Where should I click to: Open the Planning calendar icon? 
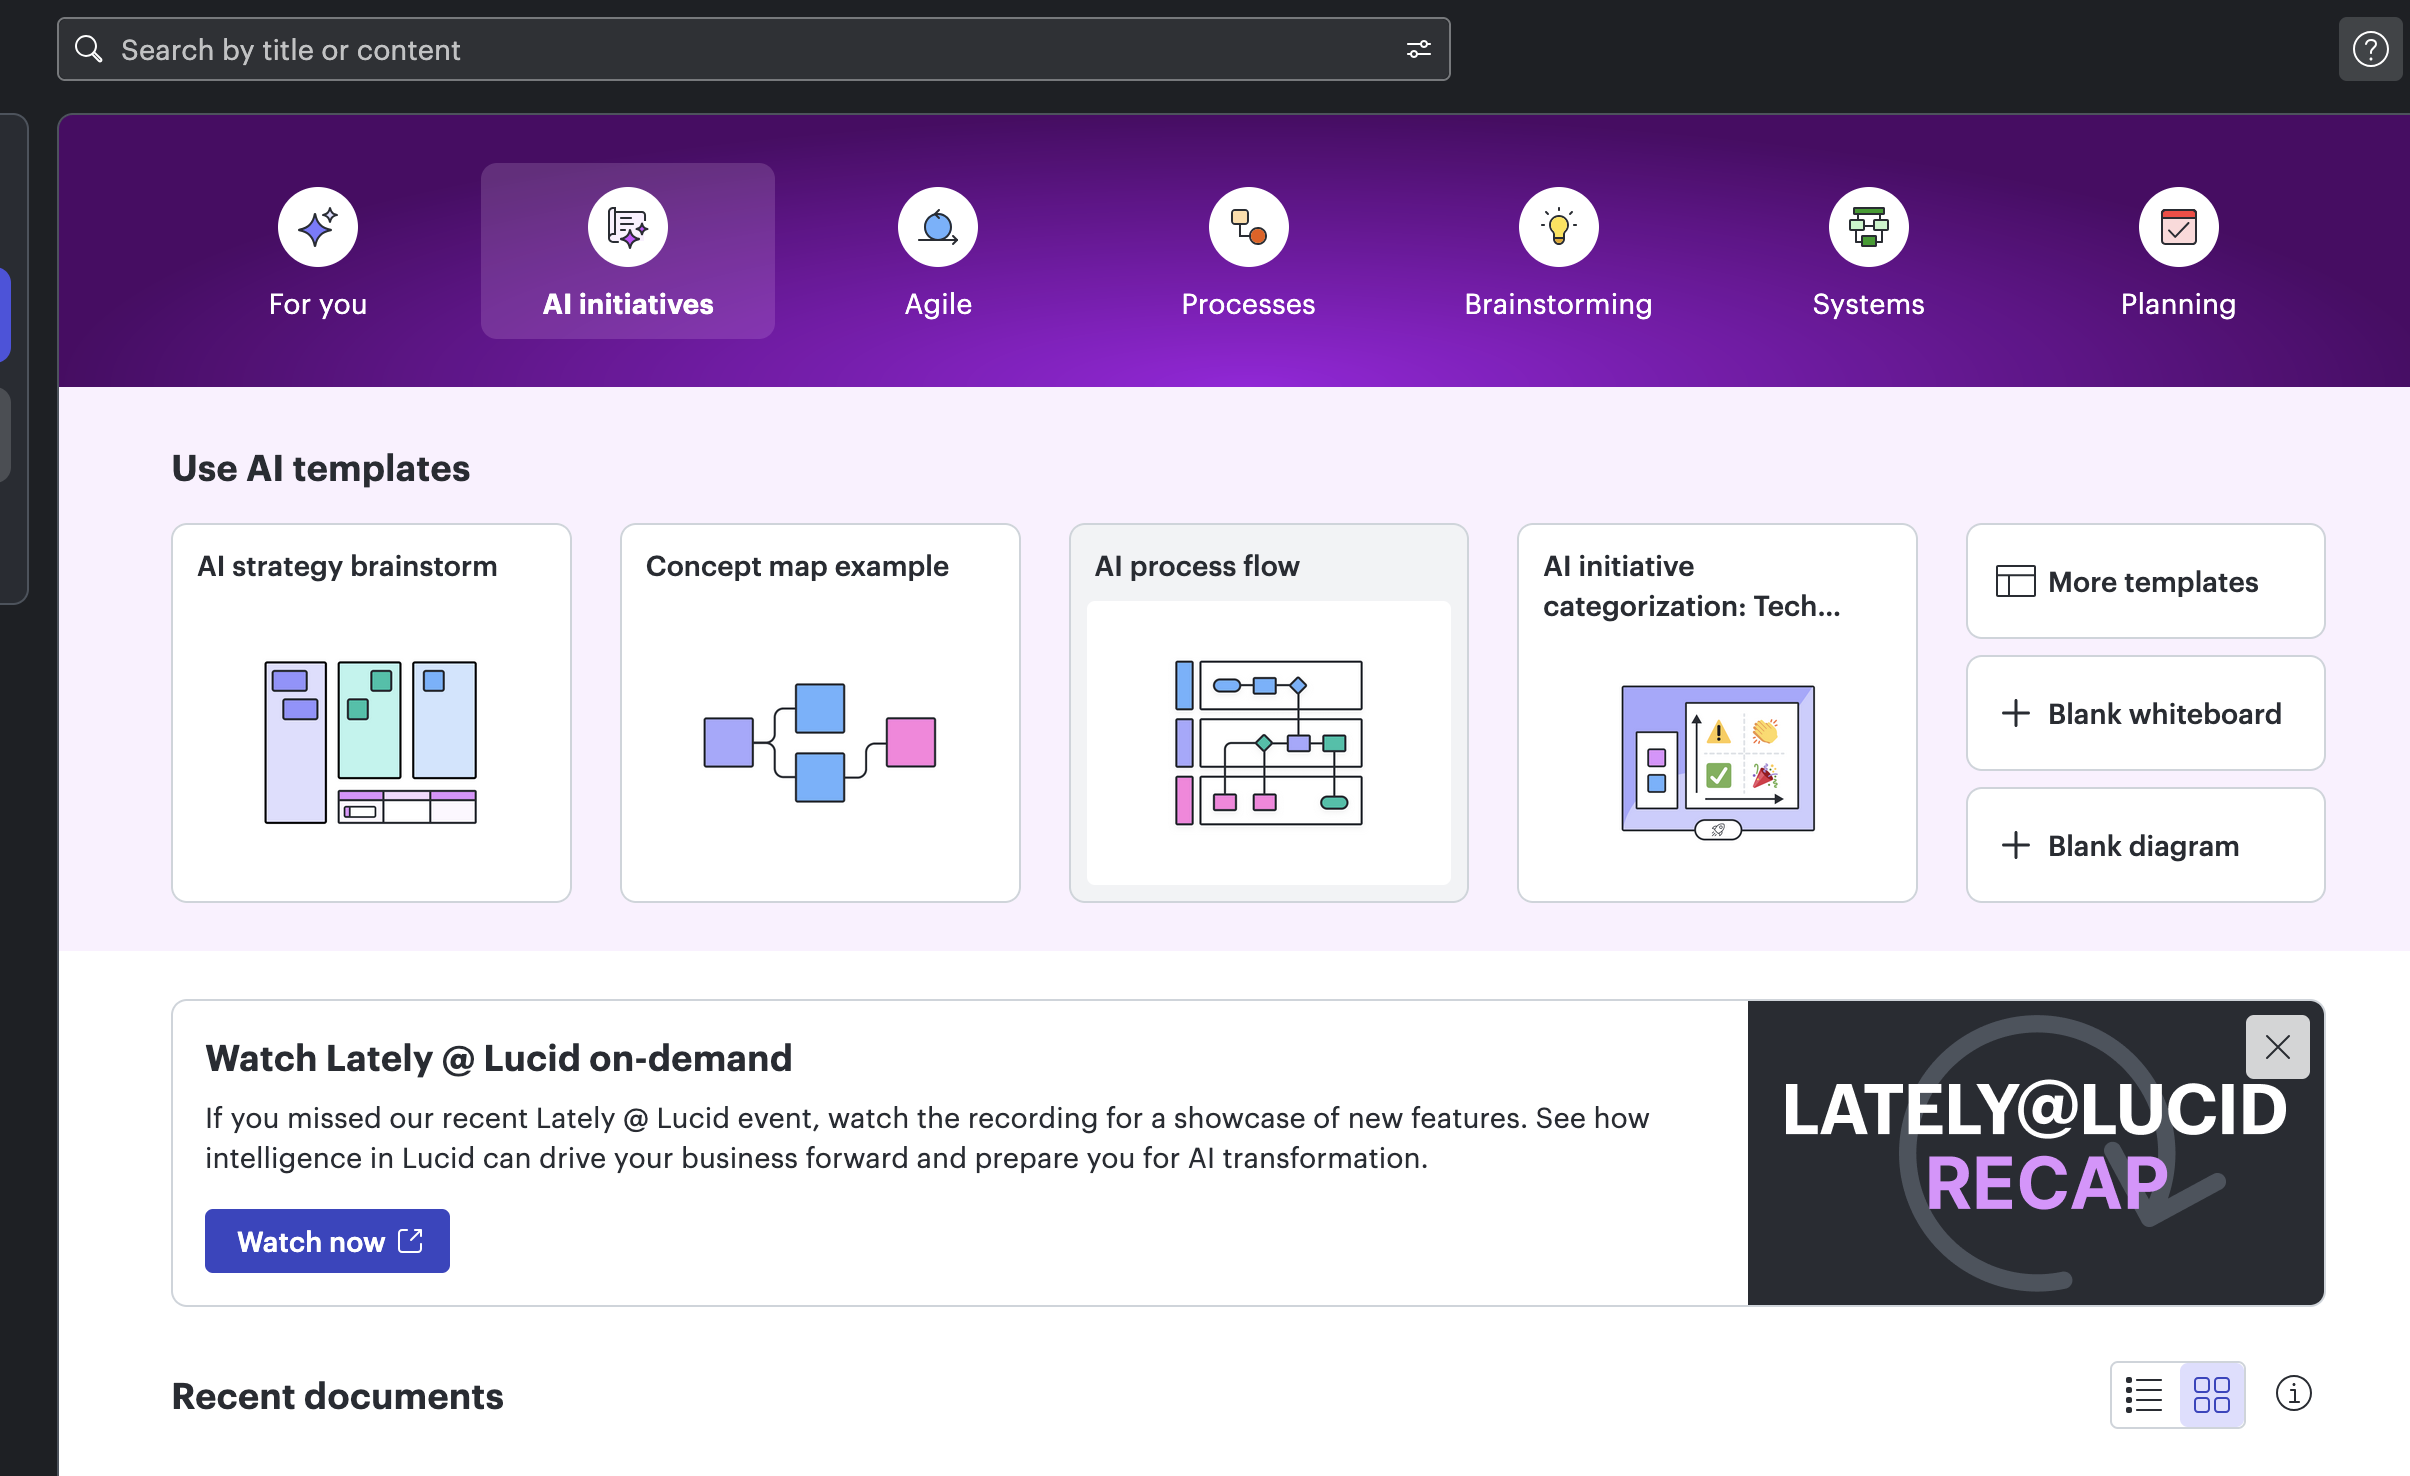click(2178, 228)
